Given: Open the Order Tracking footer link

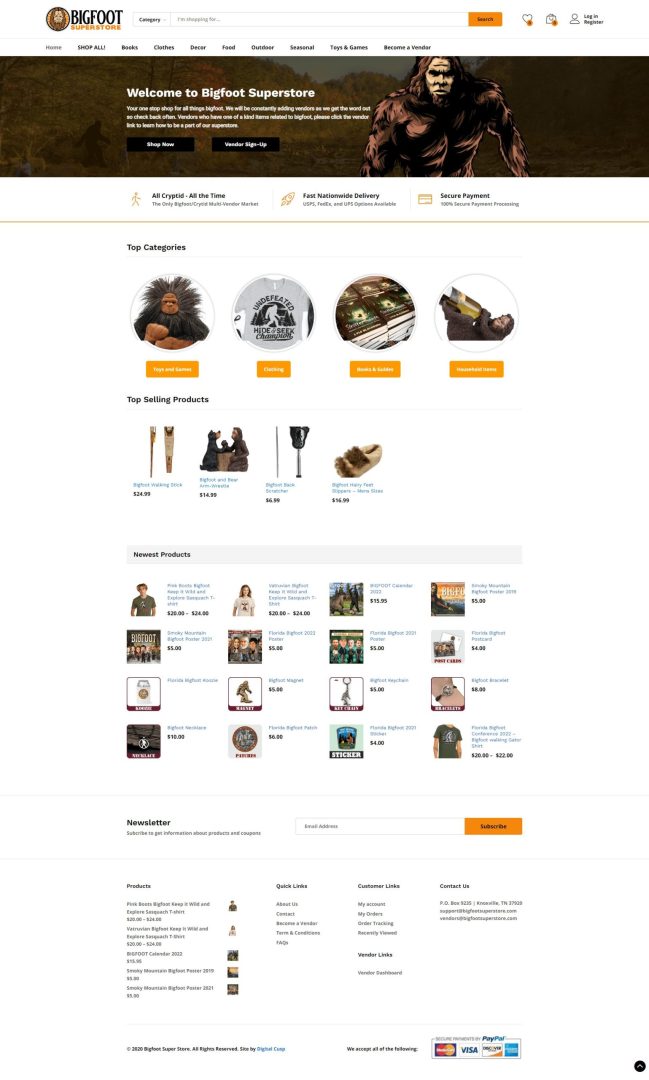Looking at the screenshot, I should point(375,923).
